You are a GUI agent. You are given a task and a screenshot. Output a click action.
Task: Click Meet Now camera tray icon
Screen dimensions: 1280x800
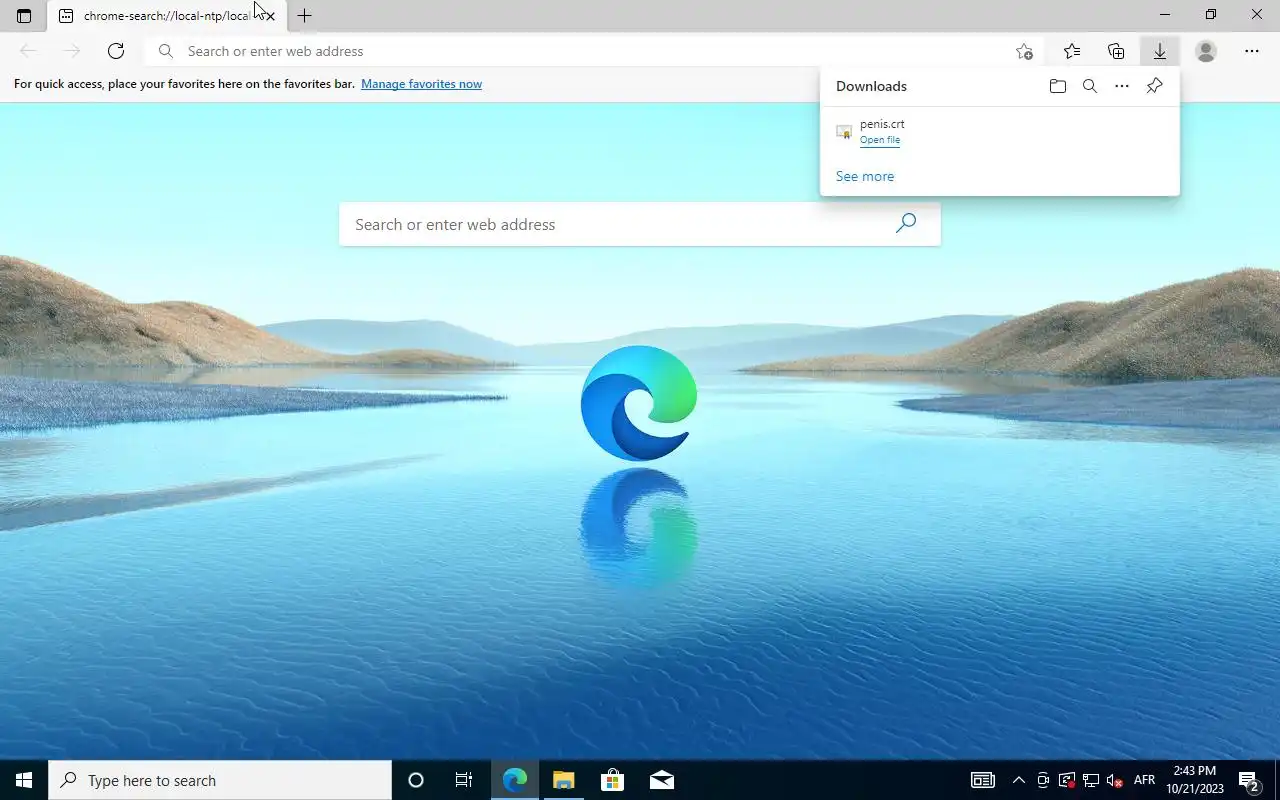(1043, 780)
